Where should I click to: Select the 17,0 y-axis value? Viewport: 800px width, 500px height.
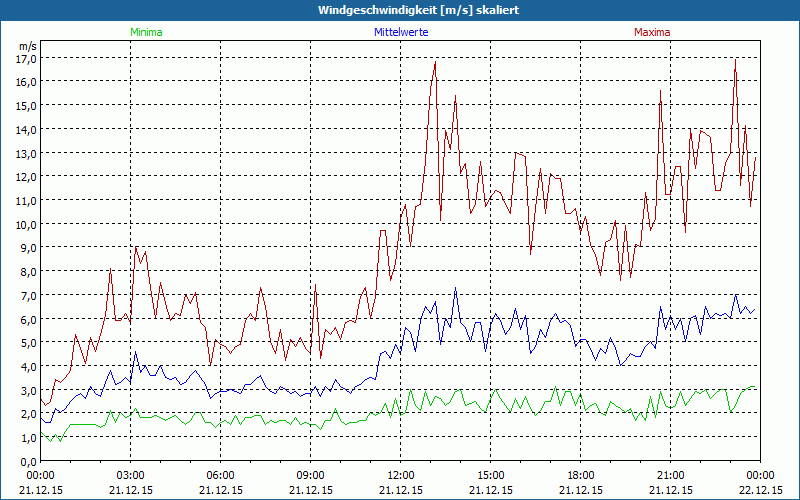(26, 58)
